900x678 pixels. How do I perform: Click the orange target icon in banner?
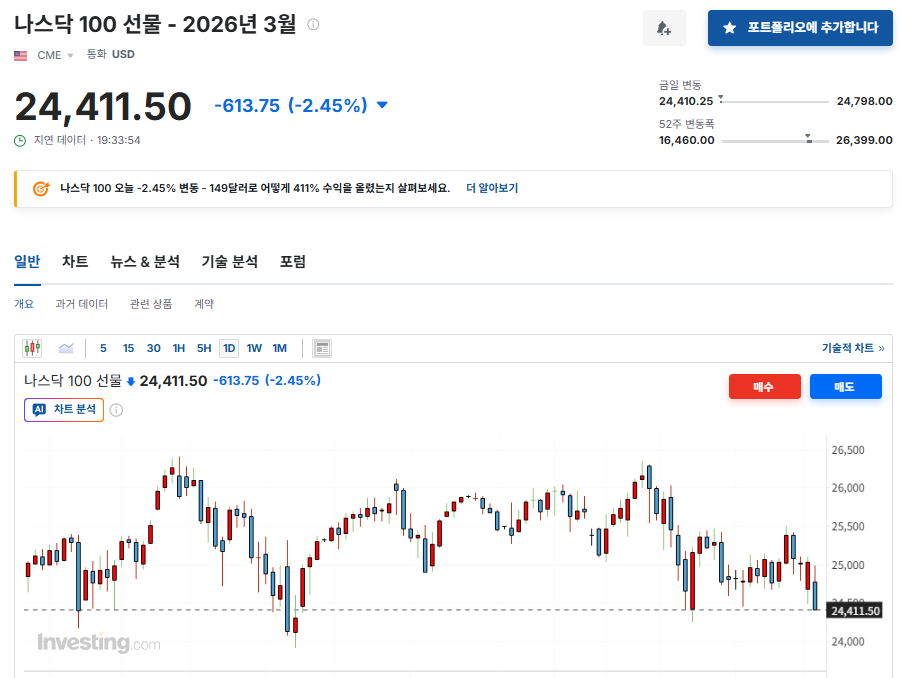click(40, 188)
